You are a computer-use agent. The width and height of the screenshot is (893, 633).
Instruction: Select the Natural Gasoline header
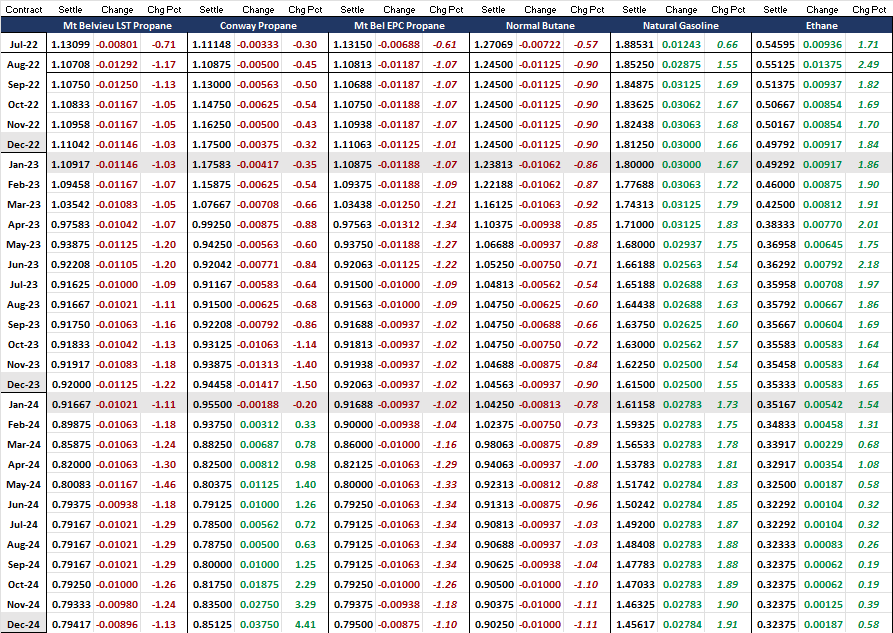tap(681, 26)
